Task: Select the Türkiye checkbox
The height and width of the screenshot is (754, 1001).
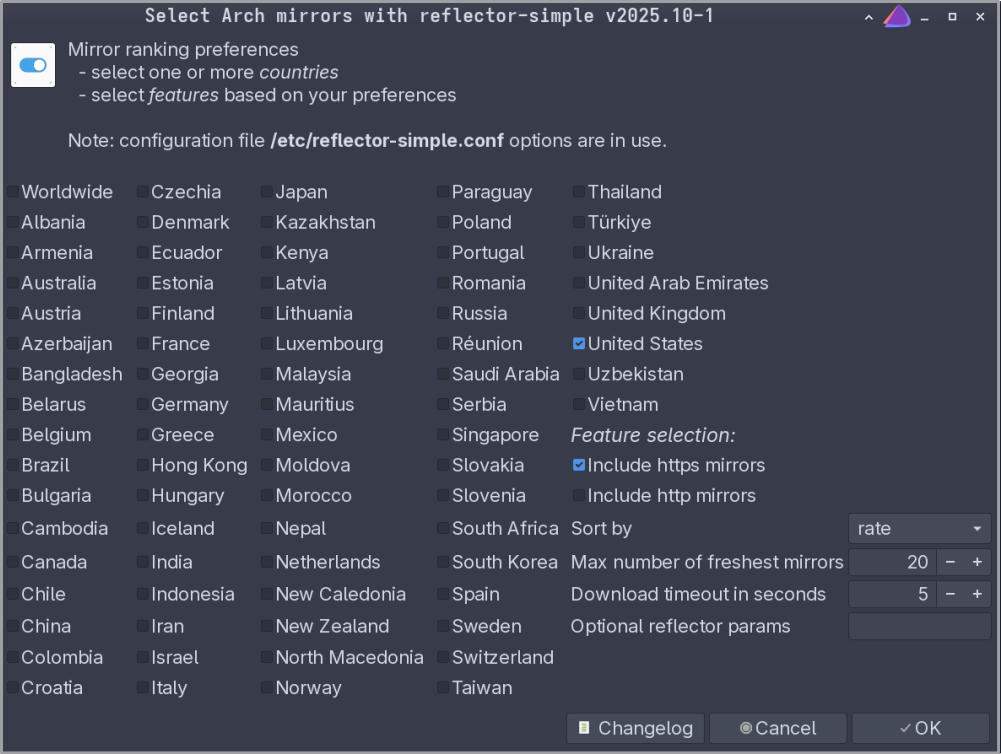Action: [x=579, y=222]
